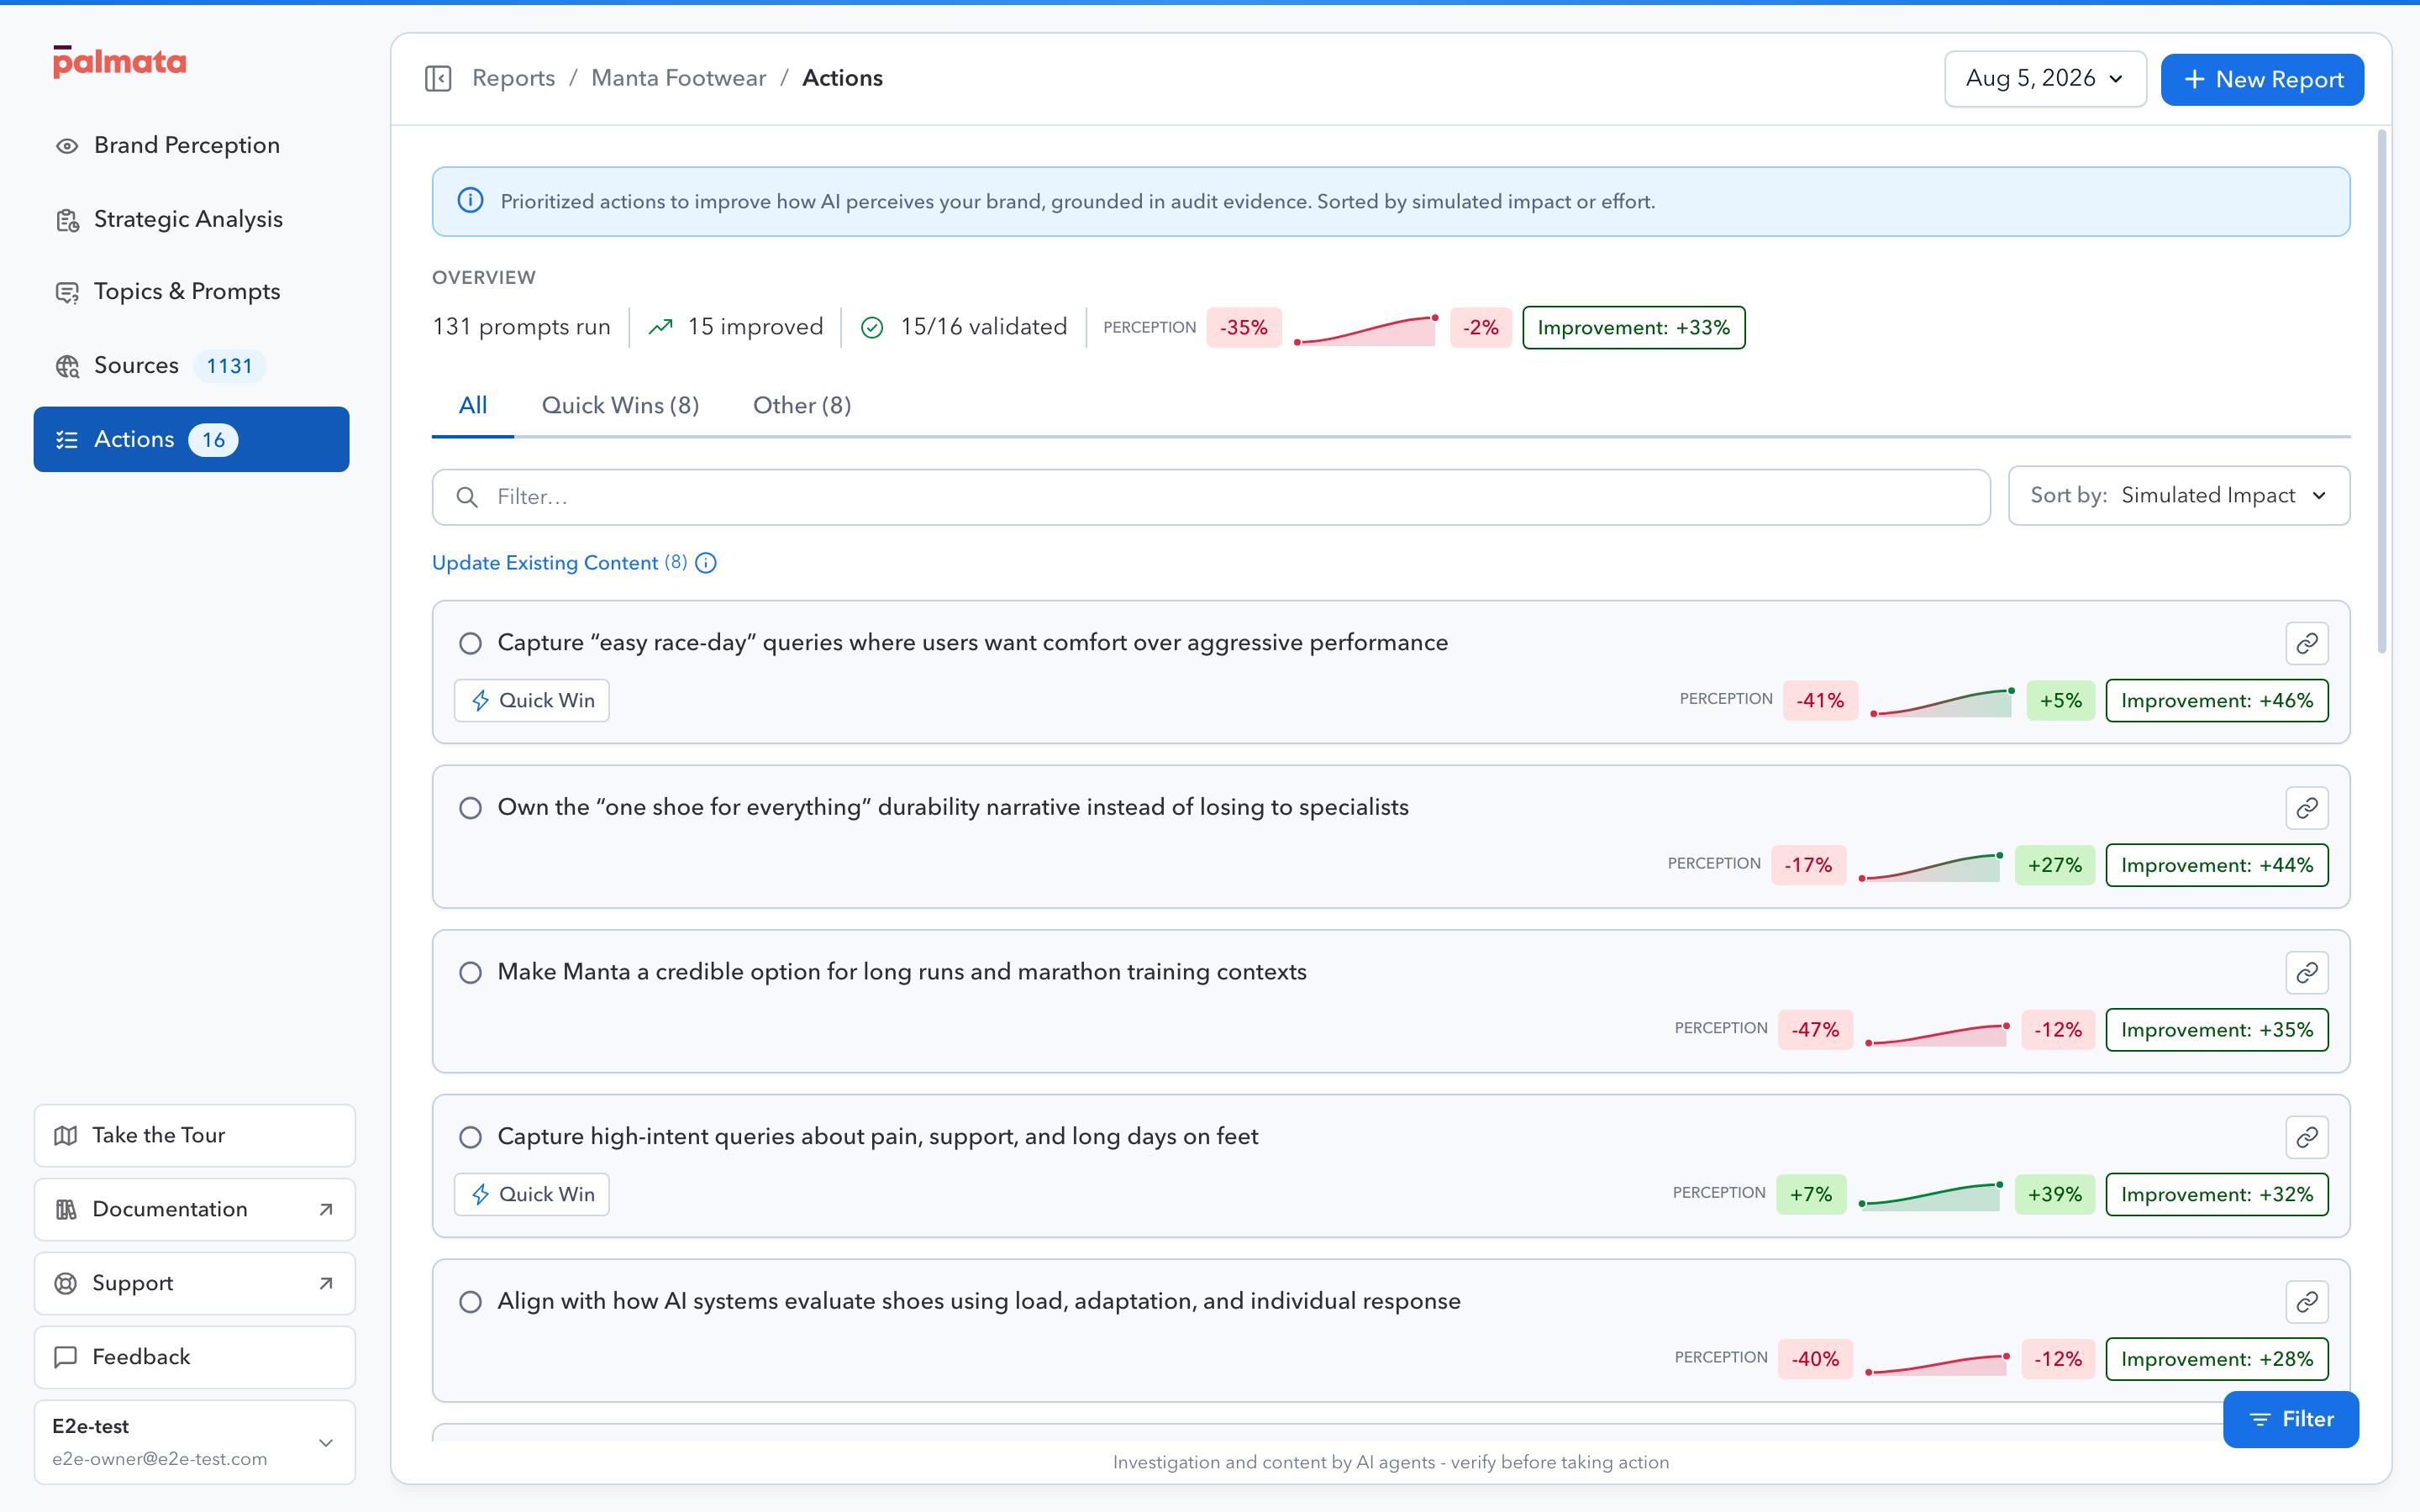The height and width of the screenshot is (1512, 2420).
Task: Mark "one shoe for everything" action complete
Action: click(470, 808)
